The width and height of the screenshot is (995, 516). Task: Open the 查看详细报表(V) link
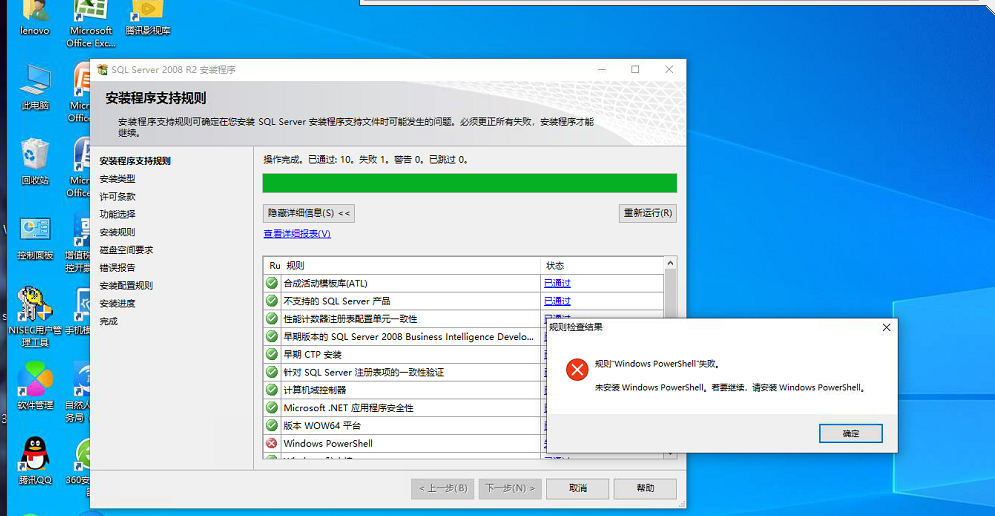(297, 234)
